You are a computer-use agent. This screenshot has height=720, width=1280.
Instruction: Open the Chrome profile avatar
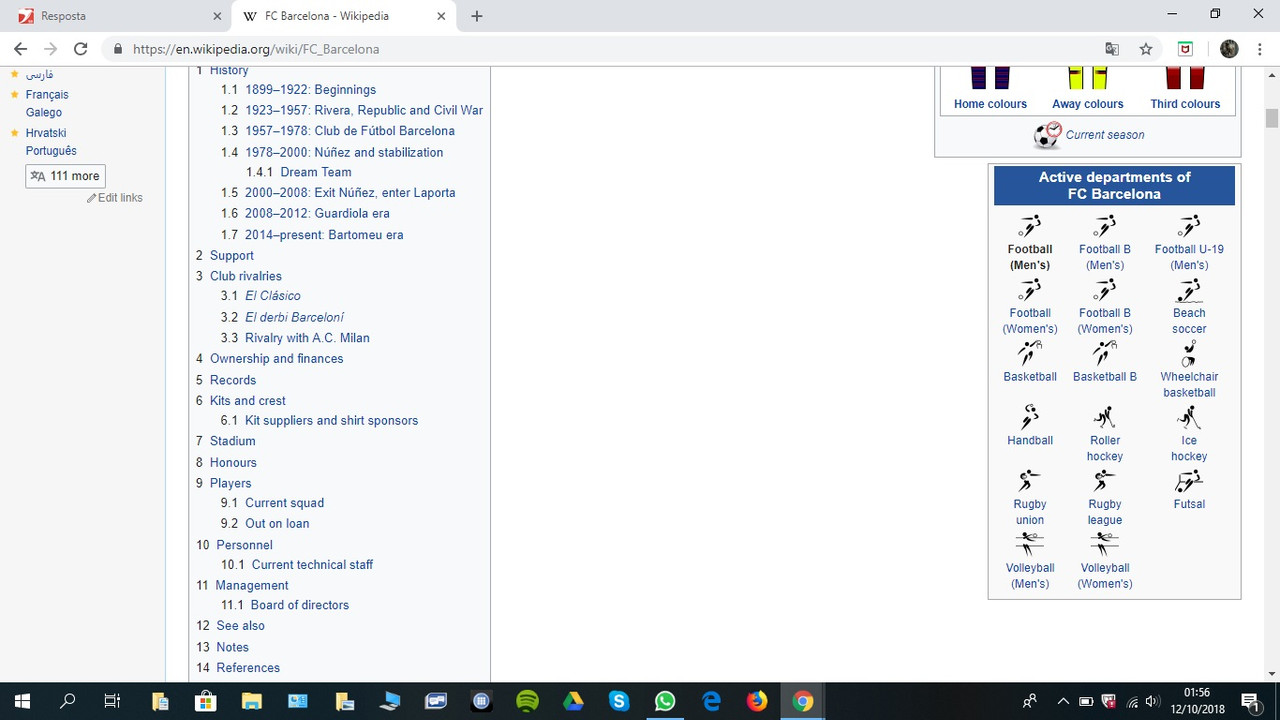pyautogui.click(x=1230, y=49)
